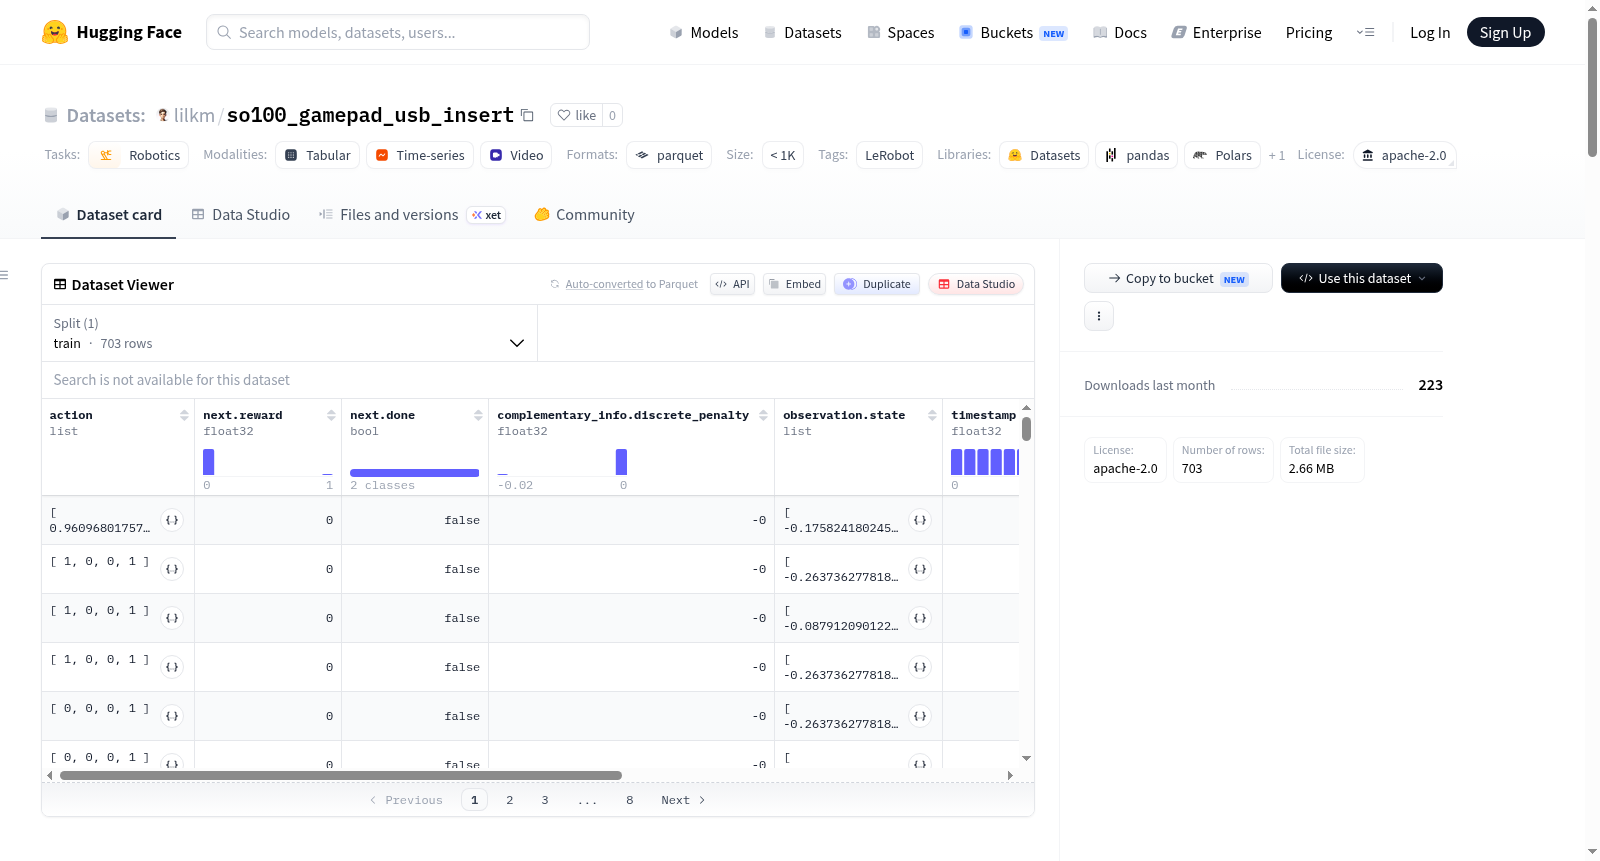Click the apache-2.0 license tag

(x=1404, y=155)
